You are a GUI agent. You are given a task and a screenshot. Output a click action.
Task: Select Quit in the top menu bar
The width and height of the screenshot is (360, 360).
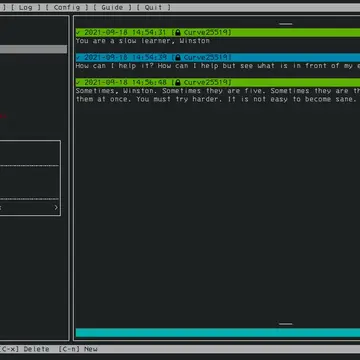click(x=153, y=7)
